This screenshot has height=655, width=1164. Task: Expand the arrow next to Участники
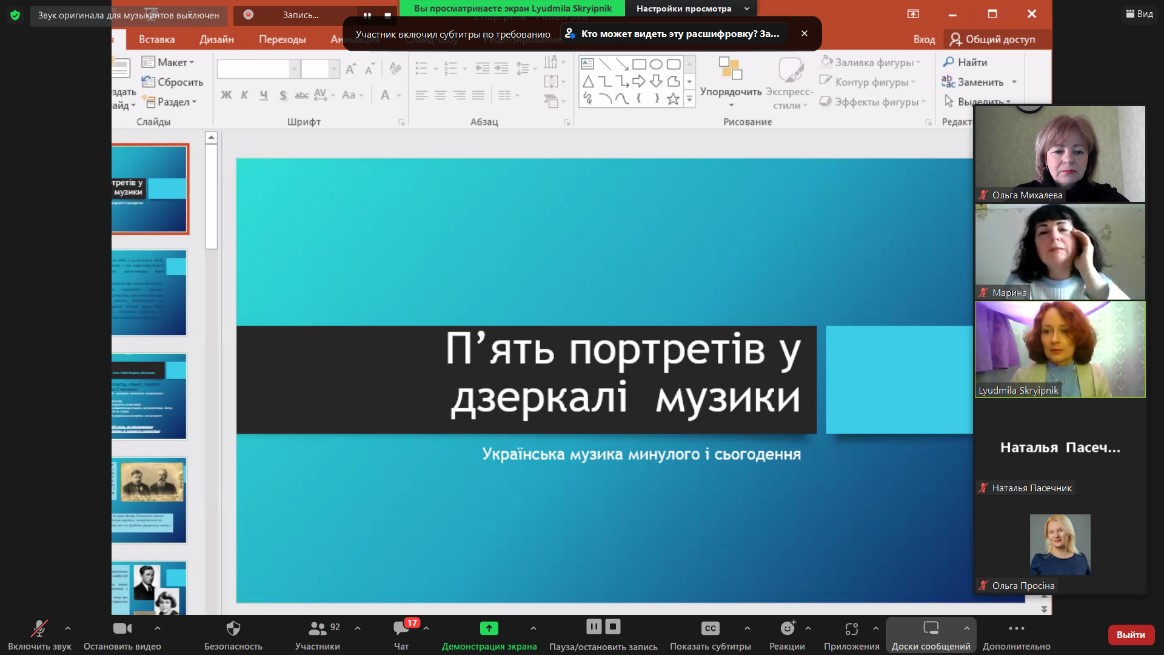tap(358, 628)
